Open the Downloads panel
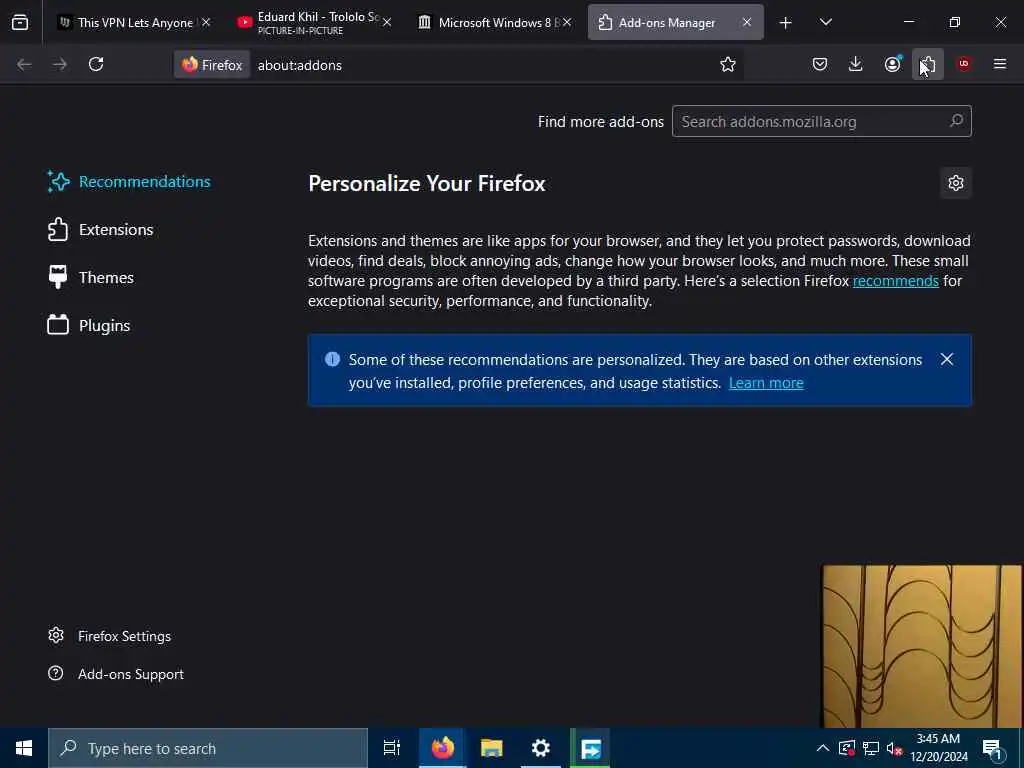Image resolution: width=1024 pixels, height=768 pixels. [x=856, y=64]
